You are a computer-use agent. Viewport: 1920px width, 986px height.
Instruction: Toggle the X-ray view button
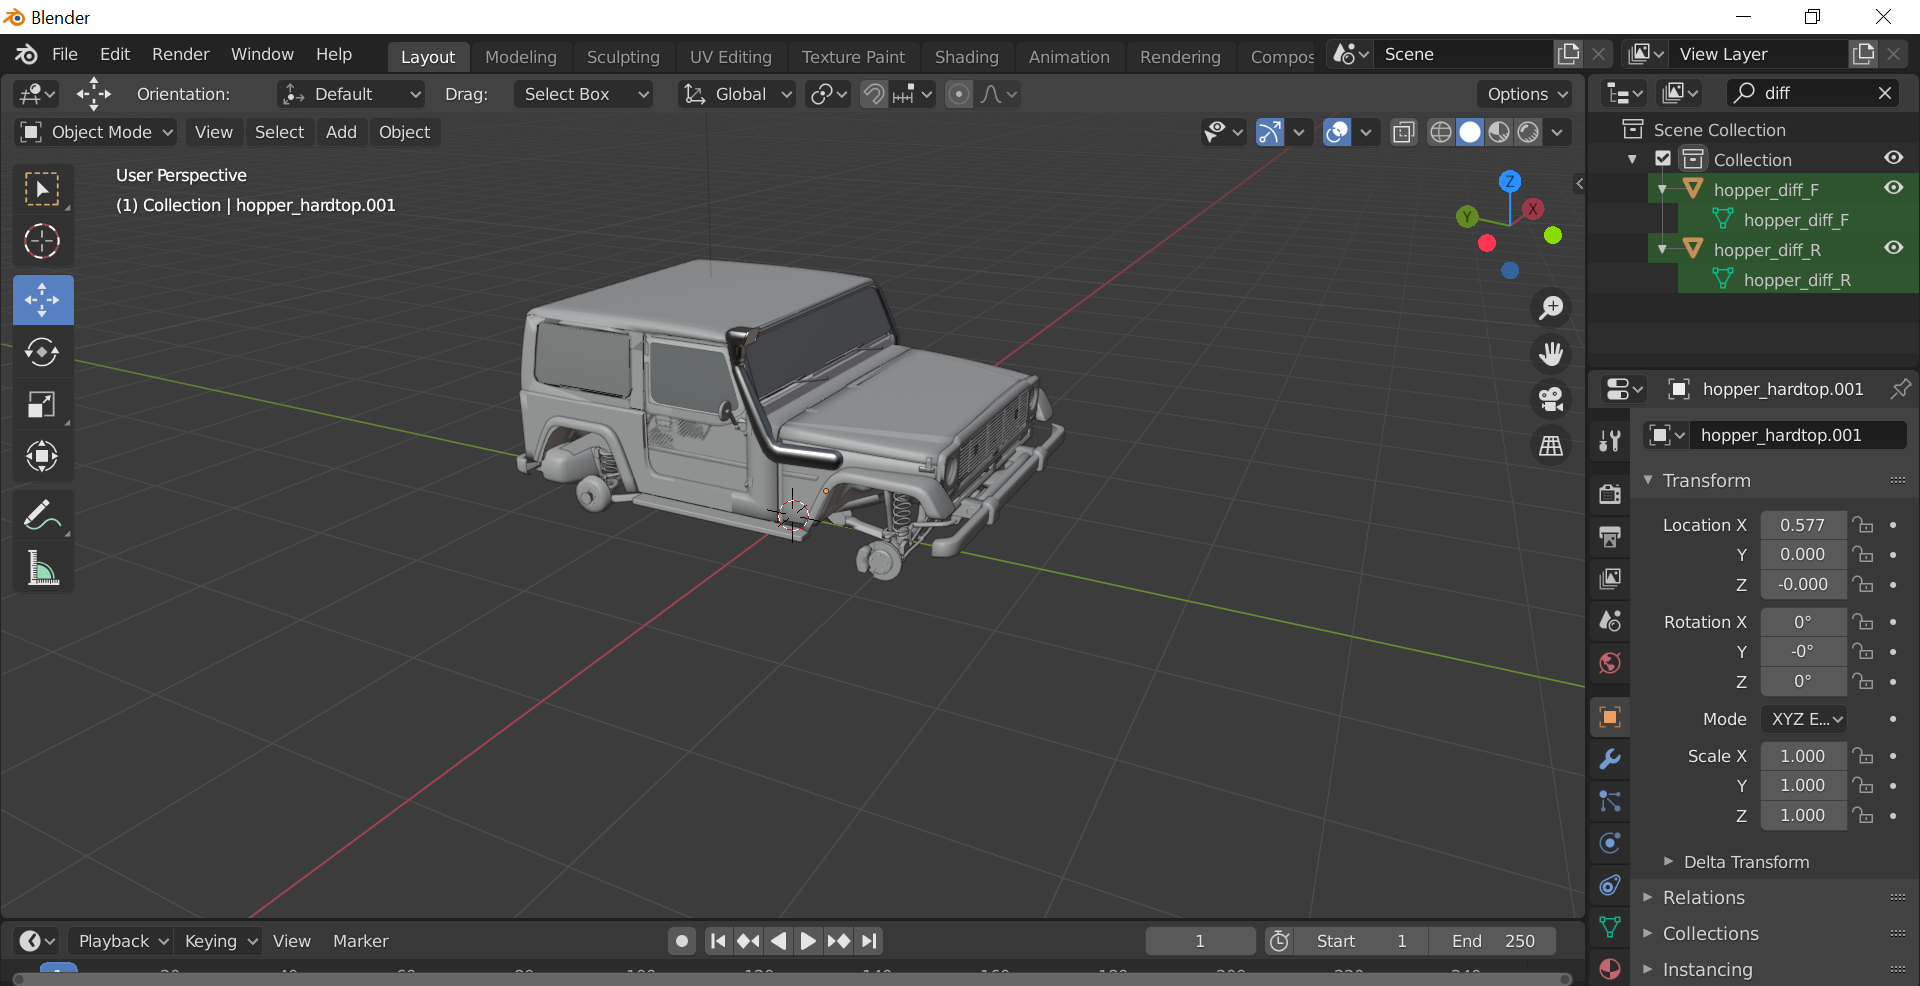point(1403,132)
